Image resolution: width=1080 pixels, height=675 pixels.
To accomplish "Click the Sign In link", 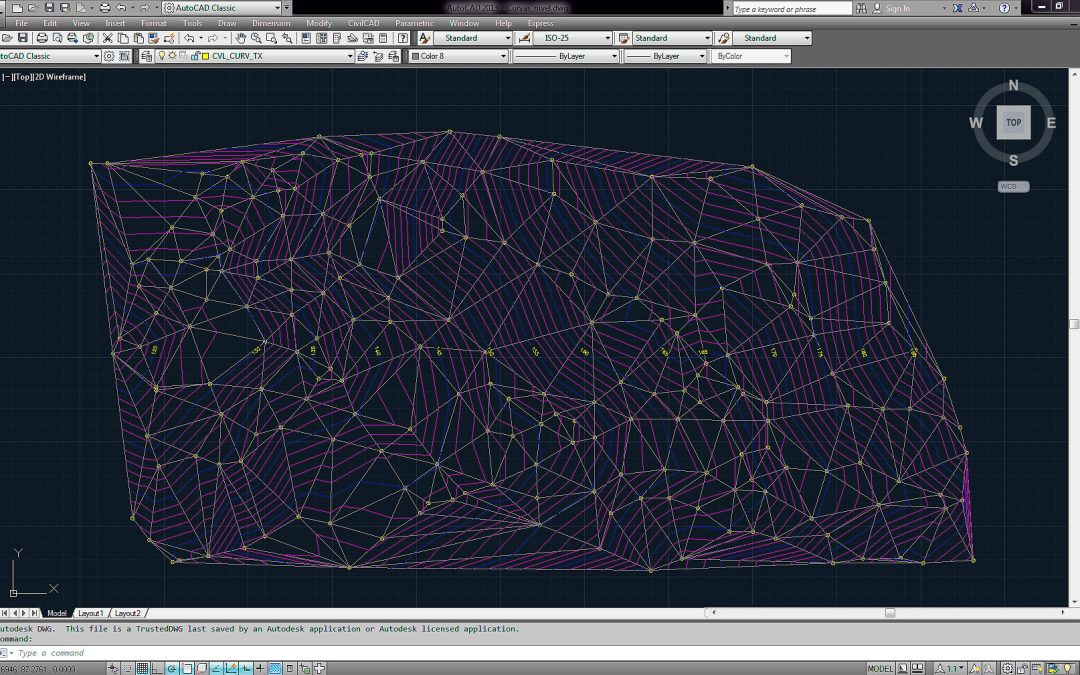I will [x=897, y=8].
